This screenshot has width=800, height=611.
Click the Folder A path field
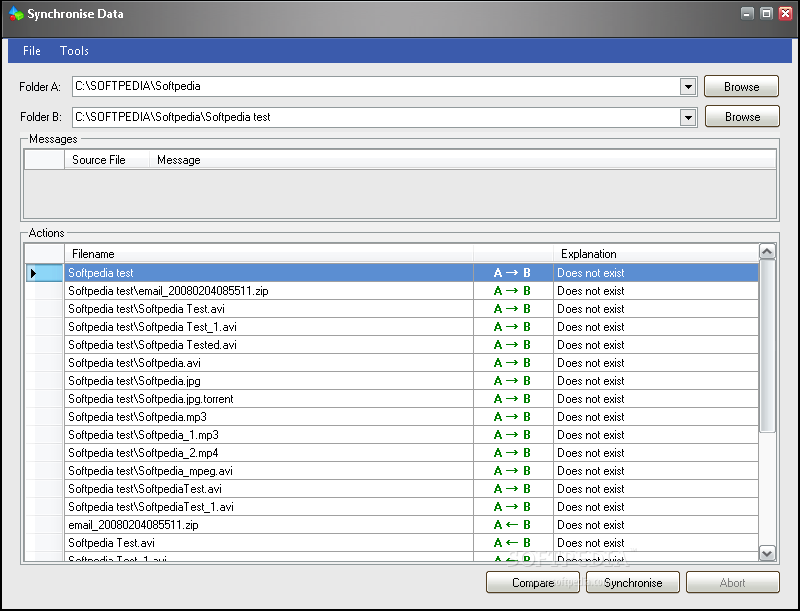coord(376,87)
